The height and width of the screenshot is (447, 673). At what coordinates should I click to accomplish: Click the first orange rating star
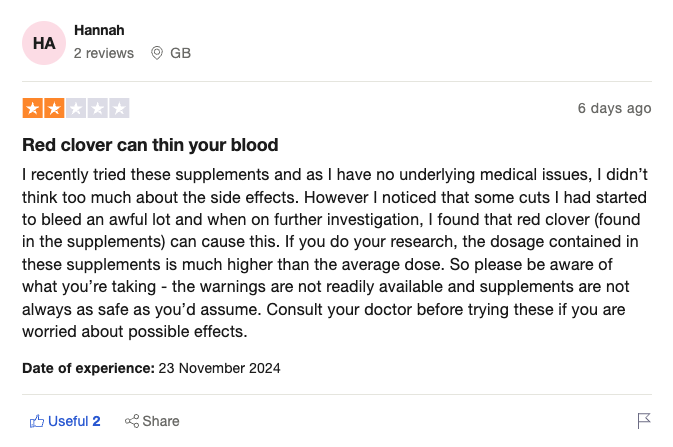click(33, 108)
